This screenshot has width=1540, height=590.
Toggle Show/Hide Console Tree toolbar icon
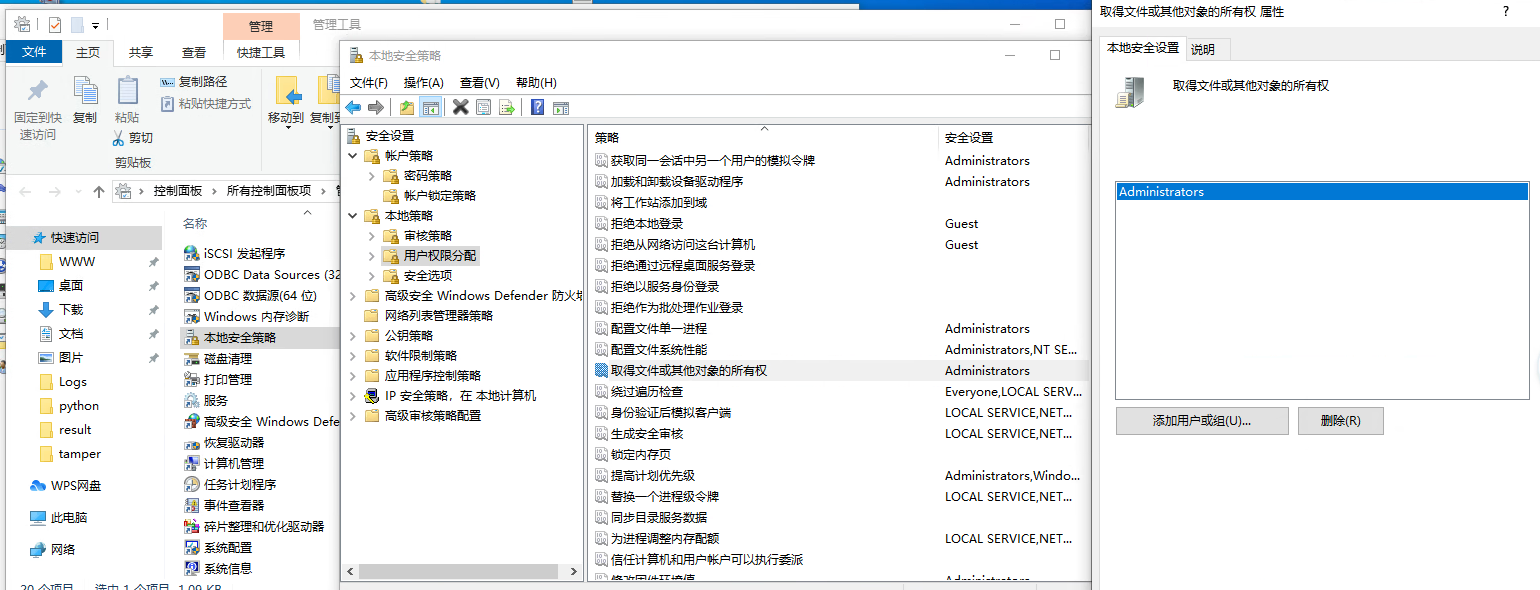coord(430,107)
